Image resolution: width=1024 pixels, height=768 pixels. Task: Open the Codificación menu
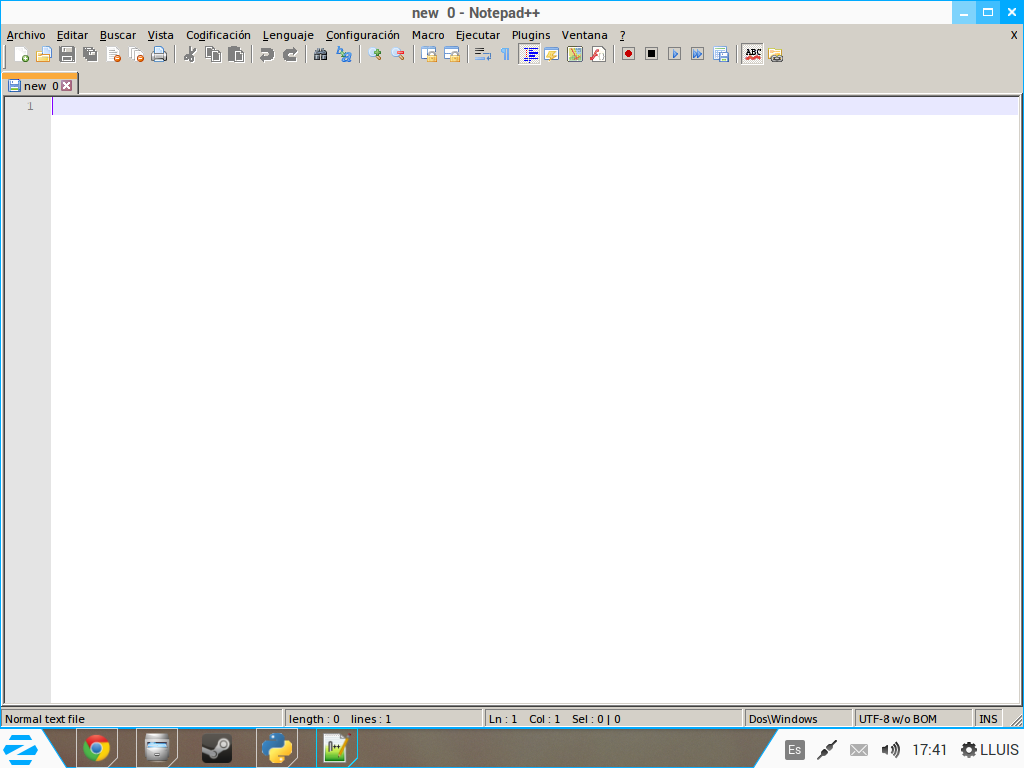(218, 34)
